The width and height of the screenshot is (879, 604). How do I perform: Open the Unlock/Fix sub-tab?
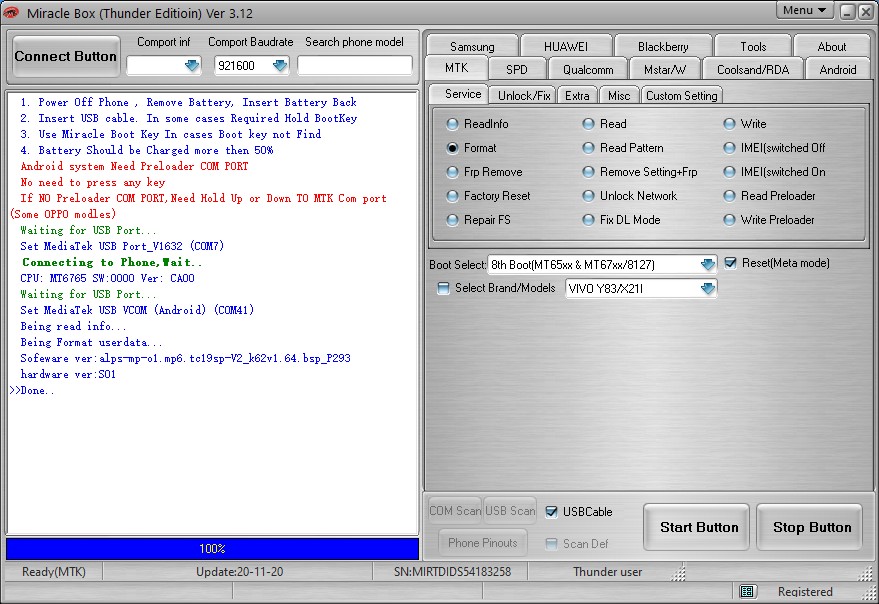pyautogui.click(x=524, y=95)
